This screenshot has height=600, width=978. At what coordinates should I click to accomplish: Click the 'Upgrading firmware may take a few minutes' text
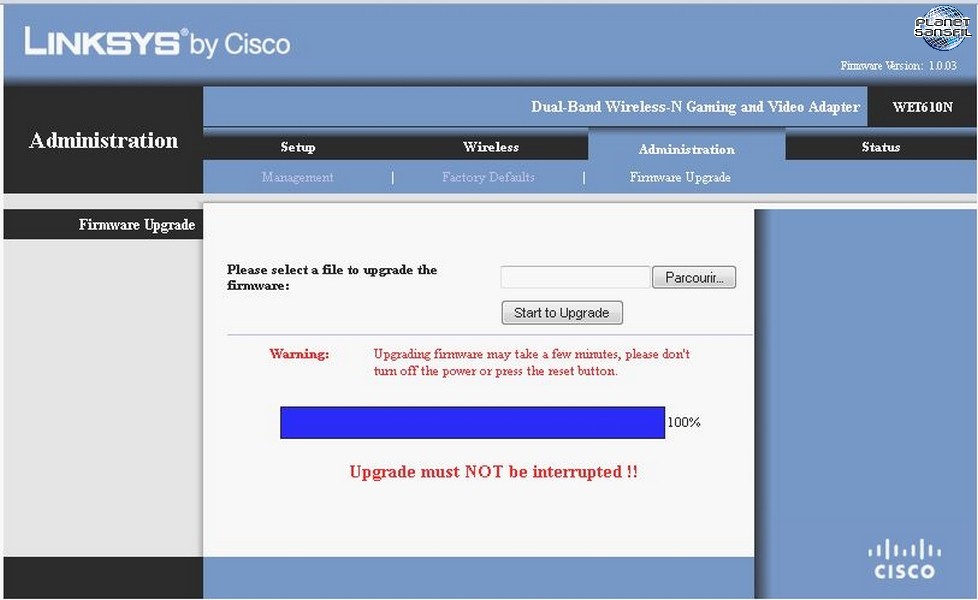[531, 362]
